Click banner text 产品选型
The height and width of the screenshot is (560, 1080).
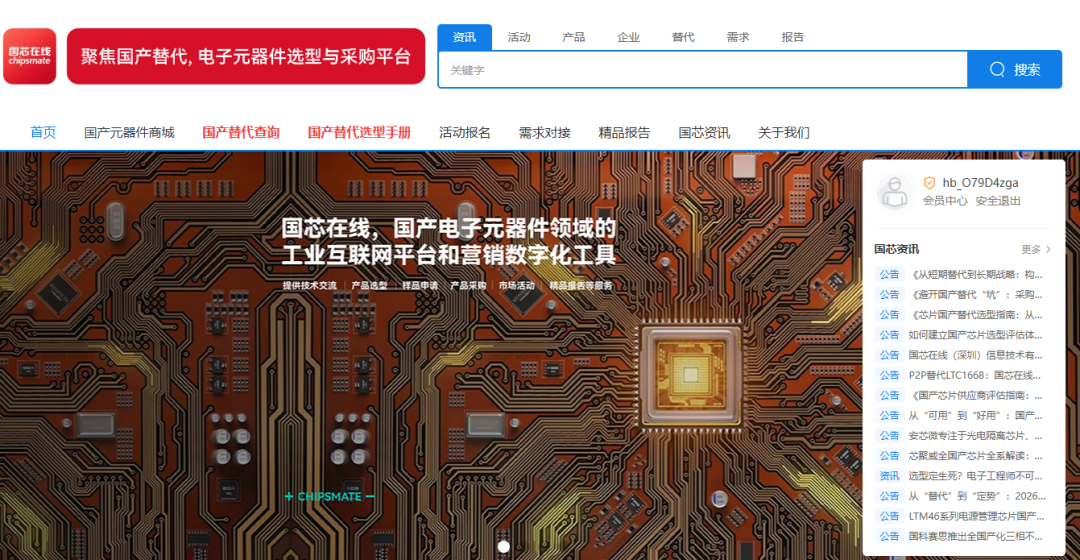(x=369, y=286)
